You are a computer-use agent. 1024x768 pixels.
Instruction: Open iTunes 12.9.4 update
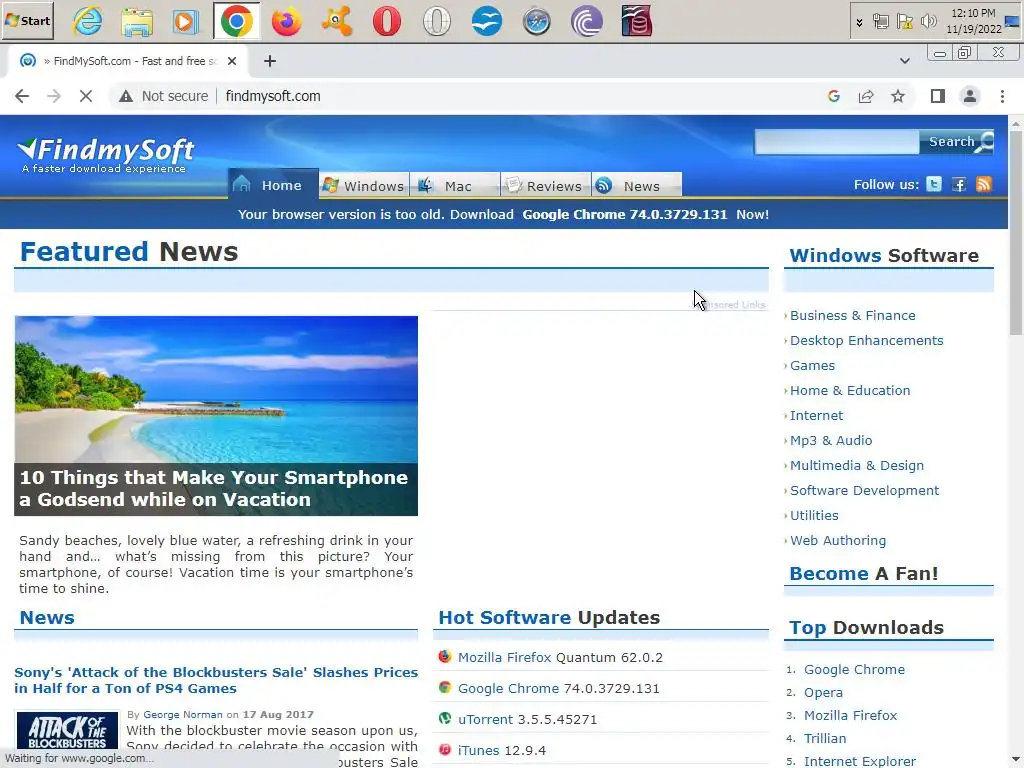point(502,750)
